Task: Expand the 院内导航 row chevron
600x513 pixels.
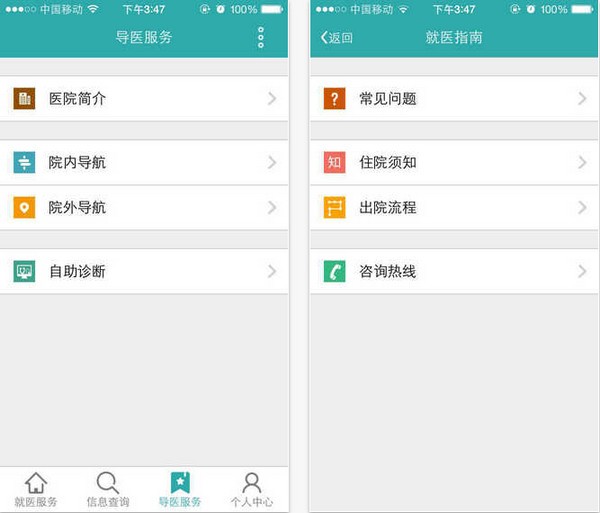Action: [x=272, y=163]
